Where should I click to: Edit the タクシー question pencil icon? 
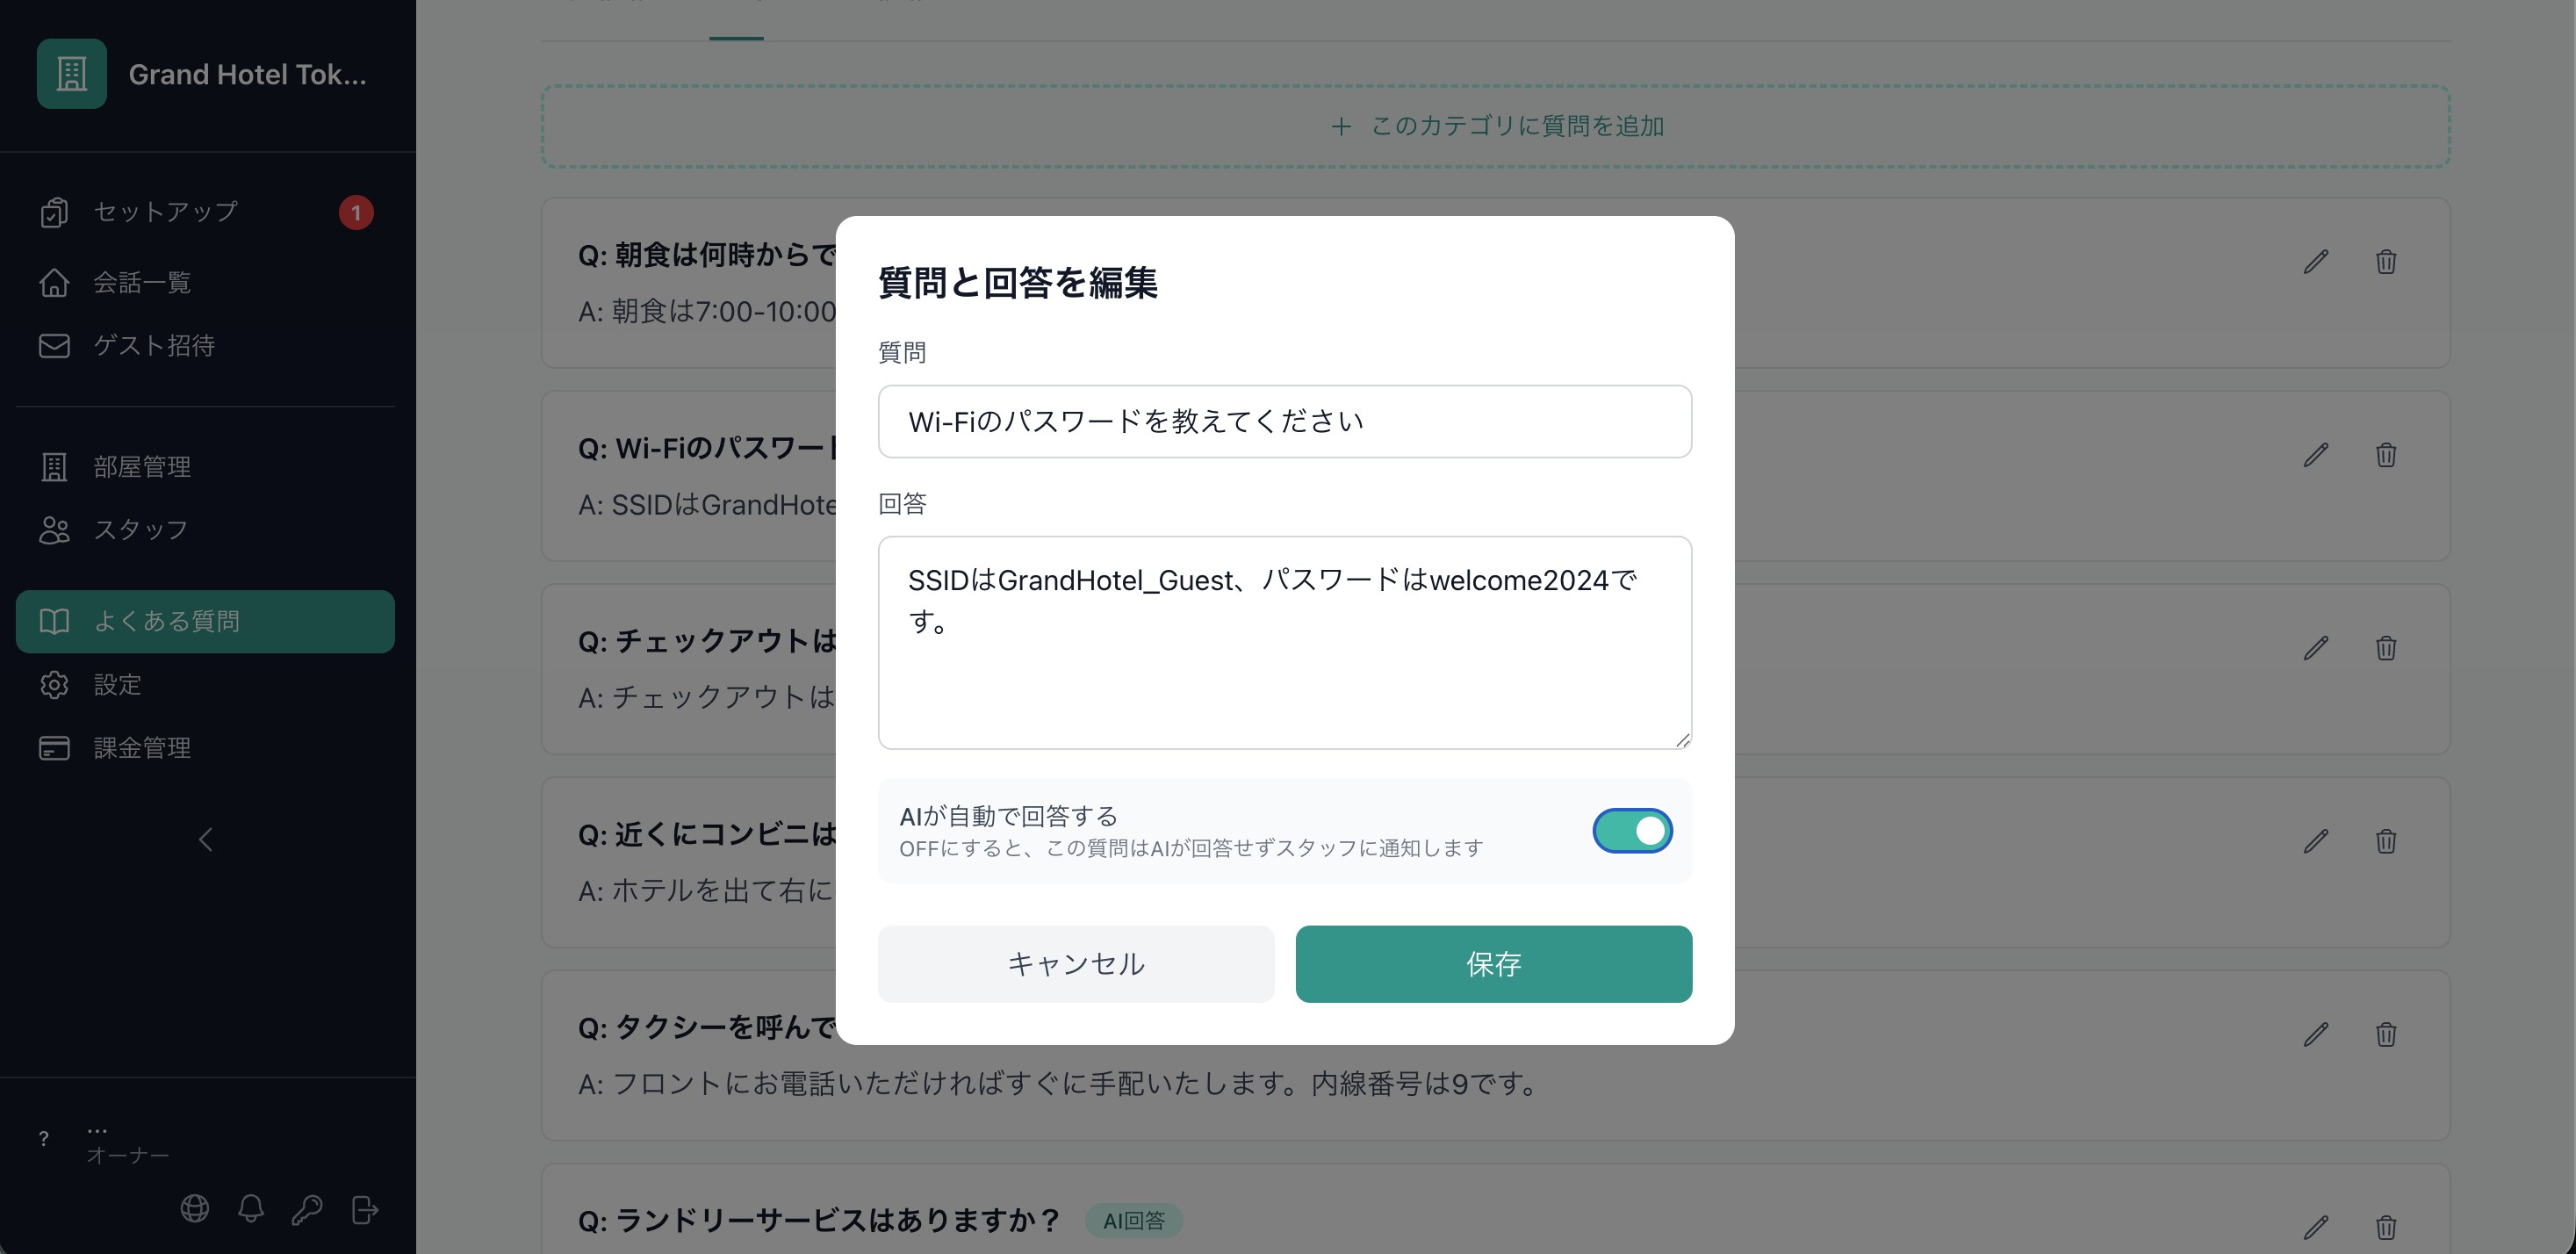(2316, 1034)
